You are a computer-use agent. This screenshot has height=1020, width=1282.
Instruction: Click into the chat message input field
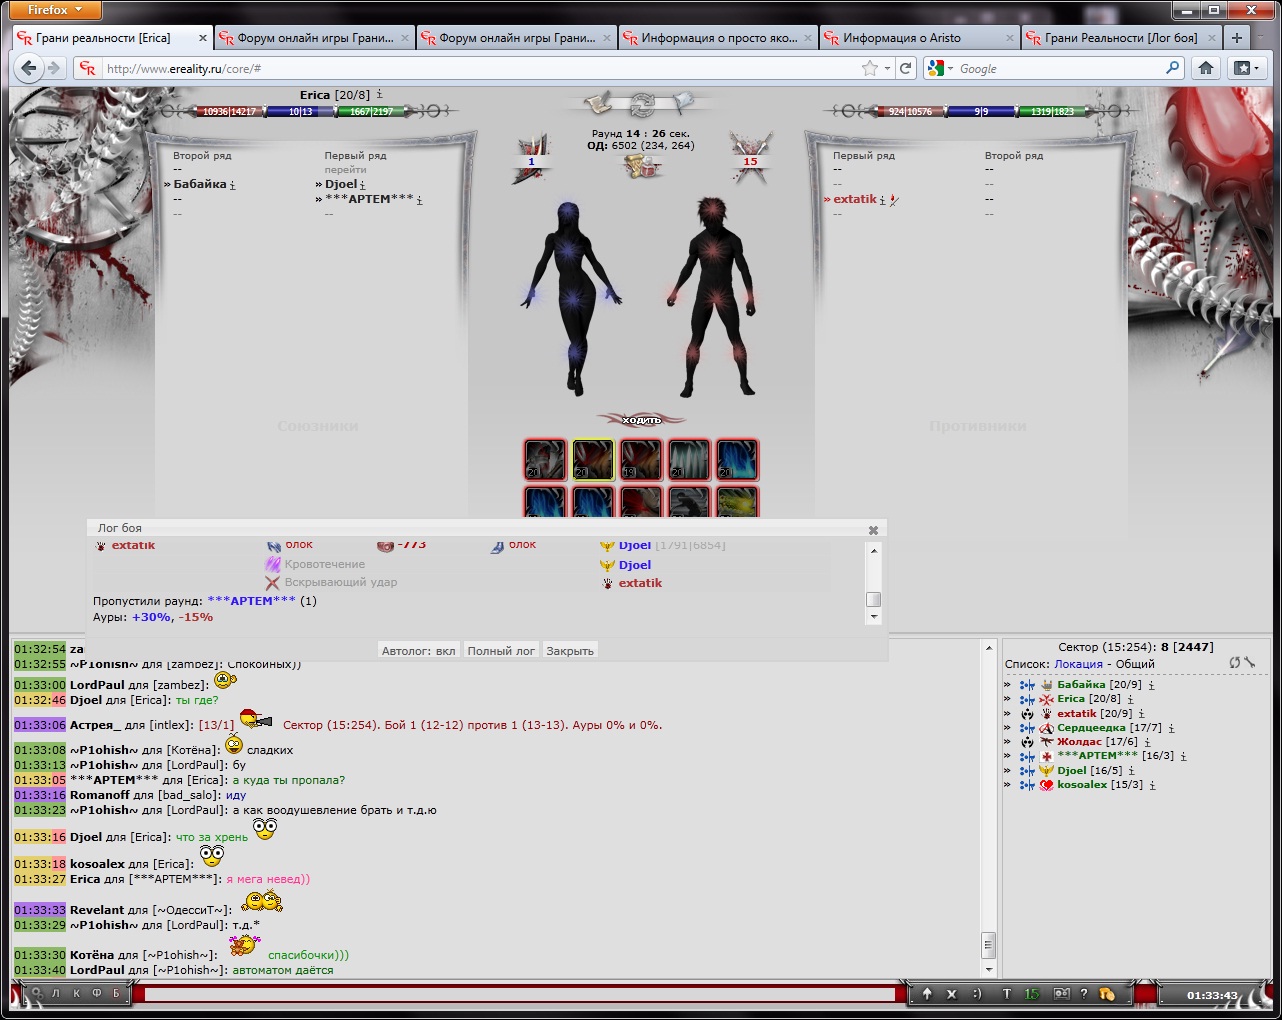[x=520, y=994]
